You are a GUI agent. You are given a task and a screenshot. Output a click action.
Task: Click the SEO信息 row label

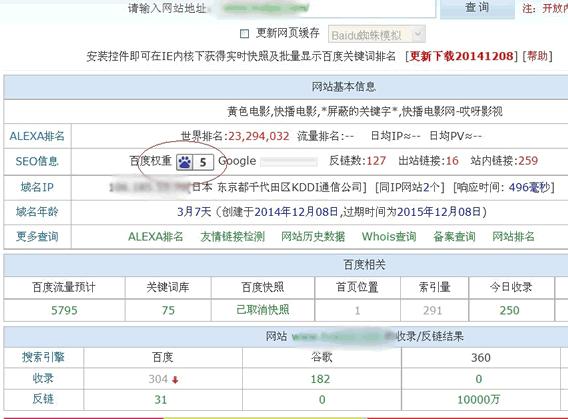[x=37, y=161]
